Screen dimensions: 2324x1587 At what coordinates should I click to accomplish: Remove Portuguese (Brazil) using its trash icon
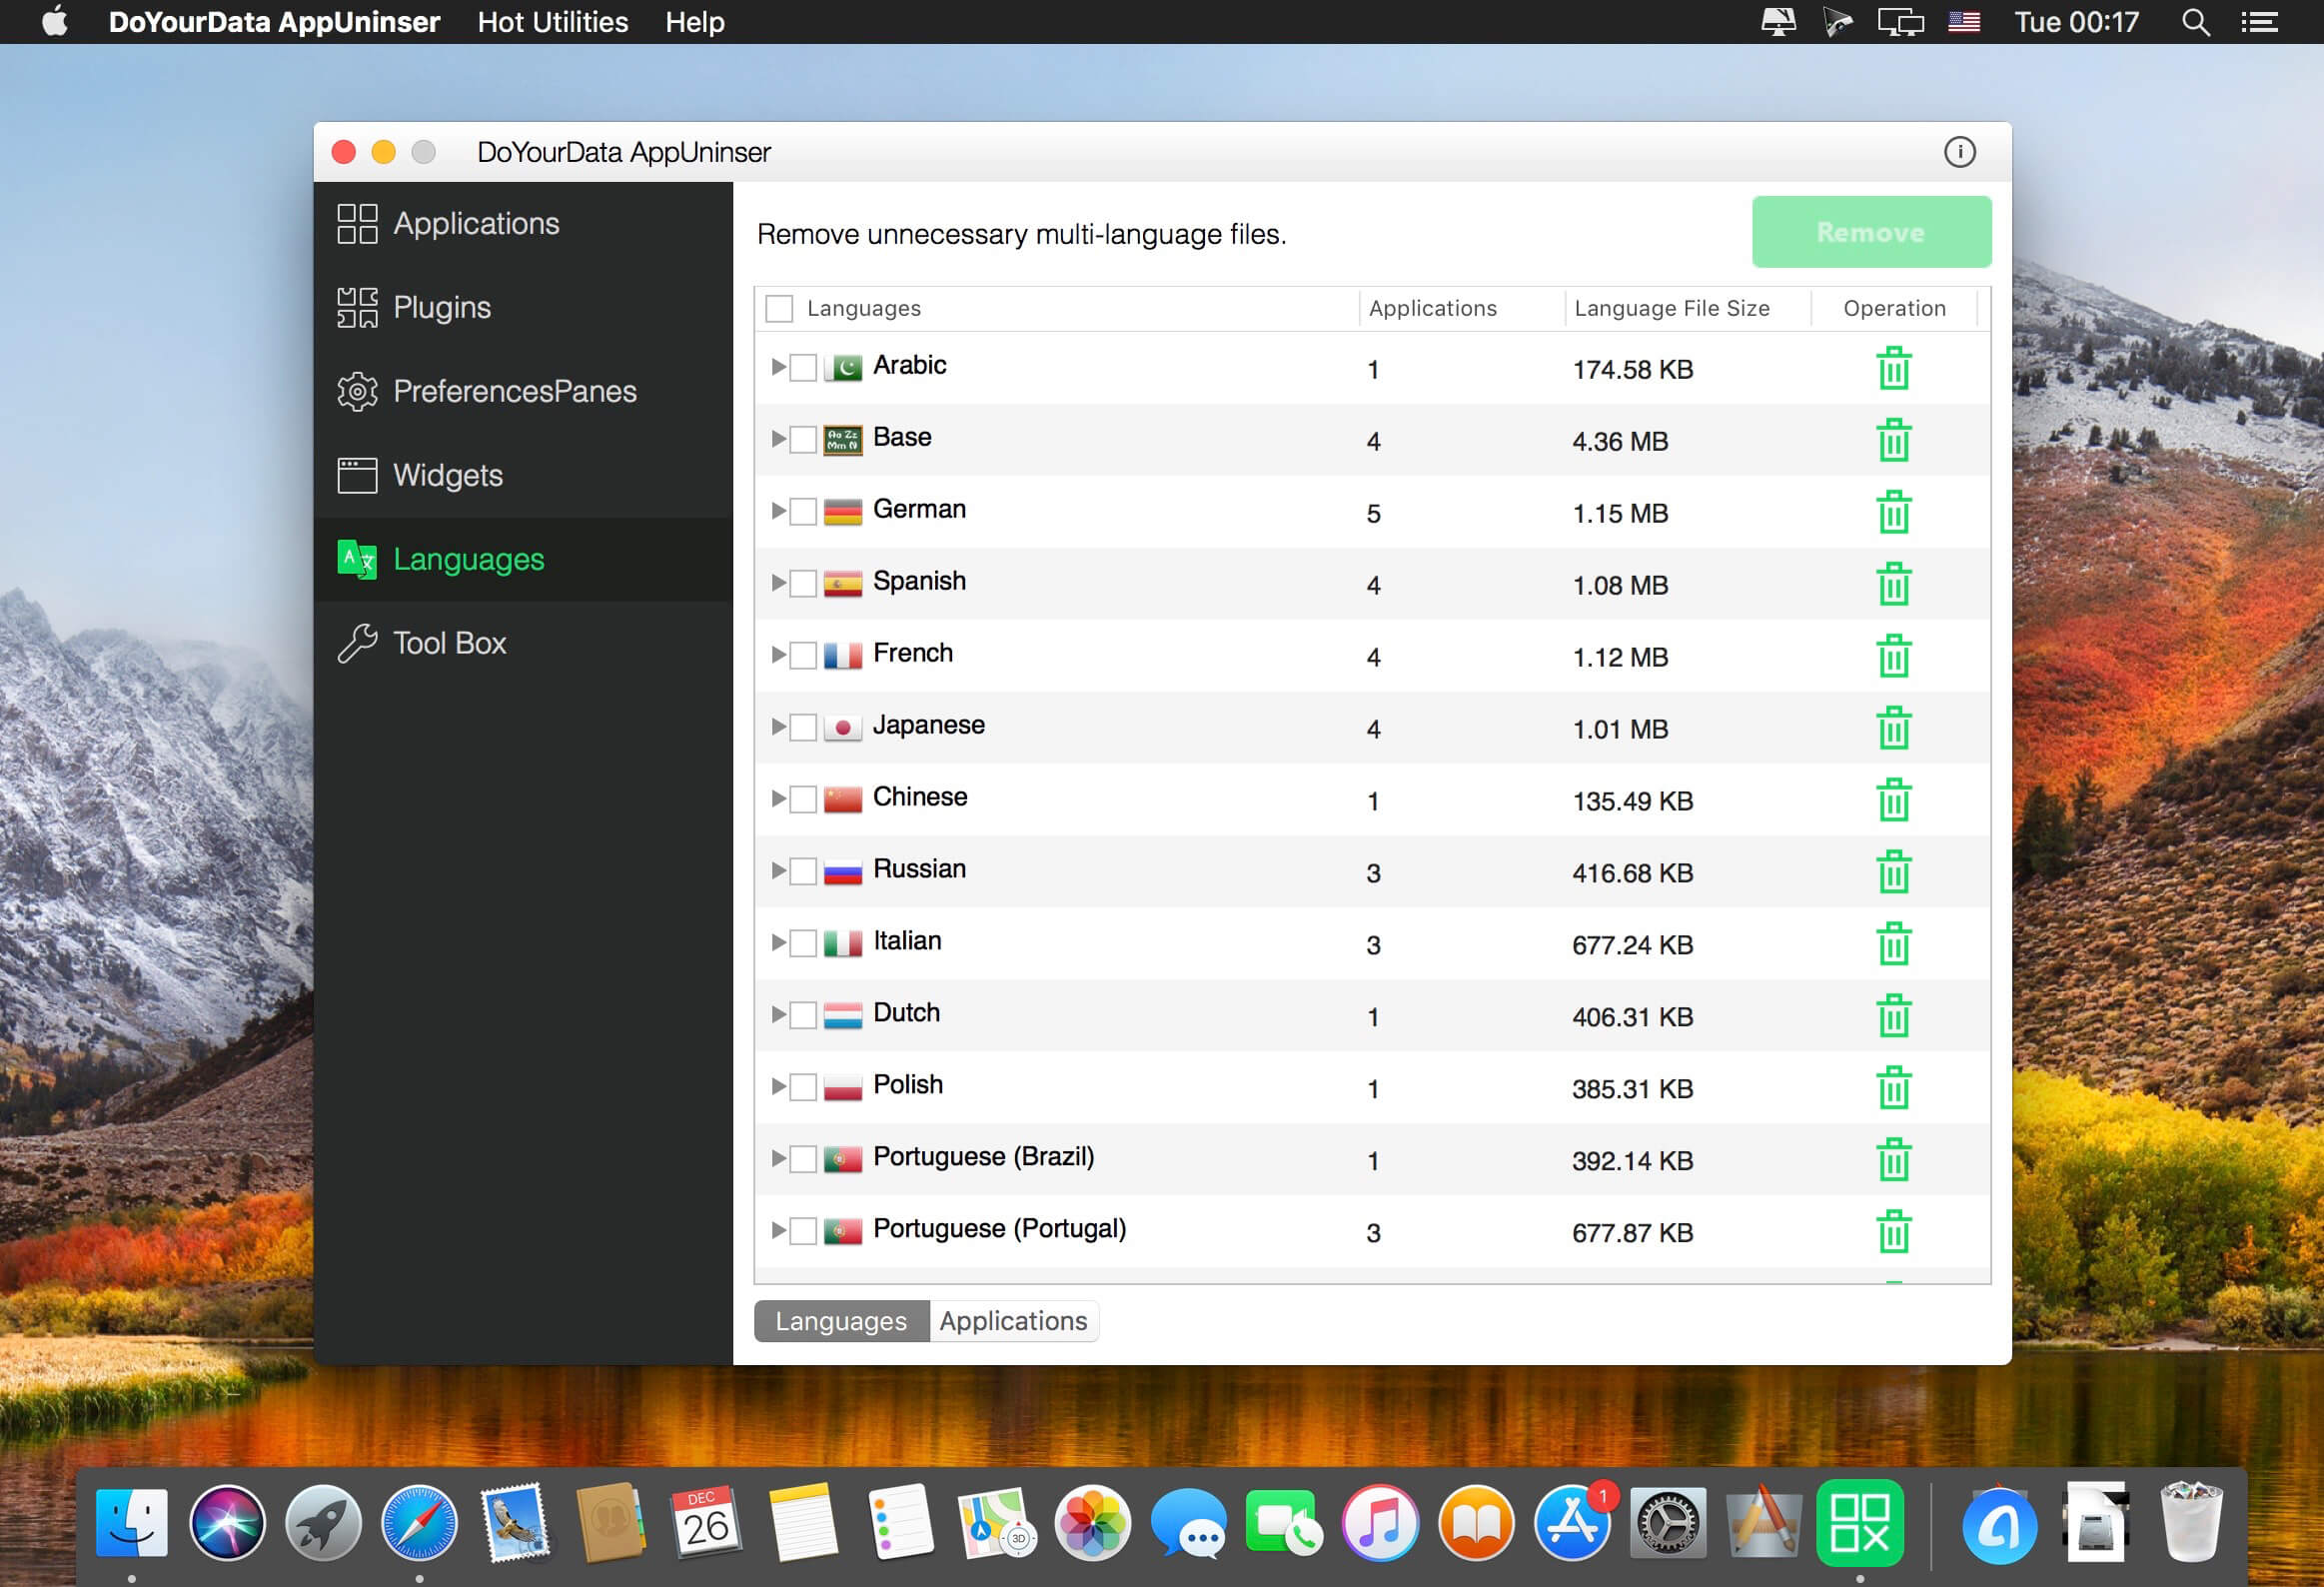click(1893, 1160)
